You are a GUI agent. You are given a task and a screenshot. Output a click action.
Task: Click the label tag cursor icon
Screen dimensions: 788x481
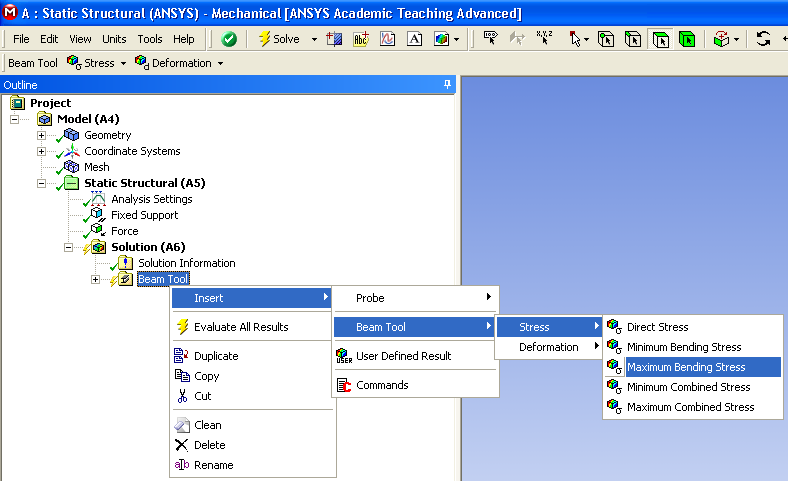490,38
